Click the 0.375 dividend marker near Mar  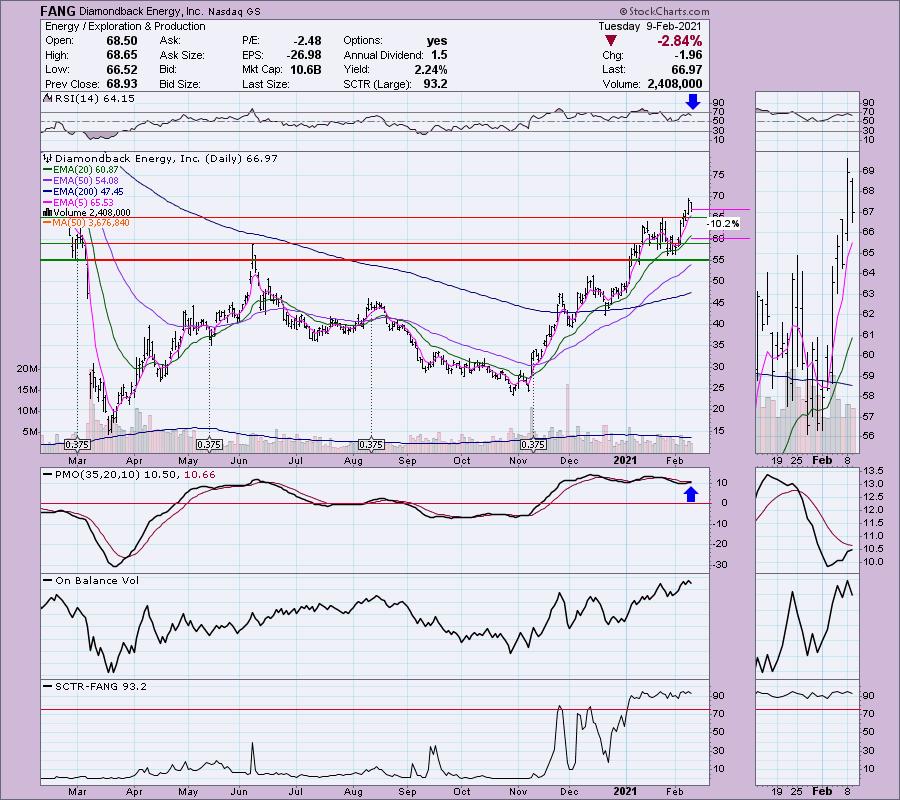(77, 445)
